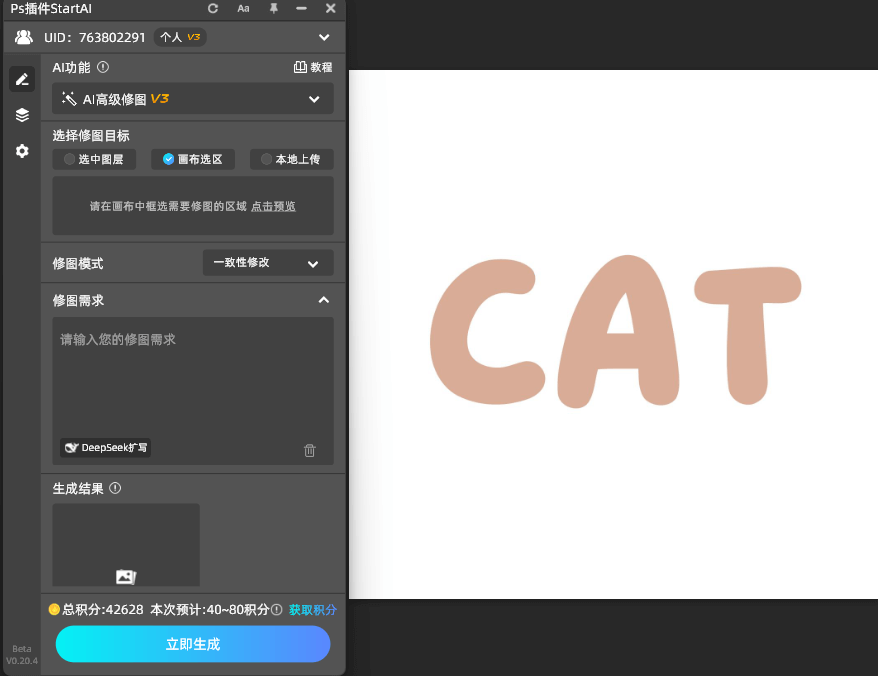This screenshot has width=878, height=676.
Task: Refresh the plugin with the reload icon
Action: [213, 9]
